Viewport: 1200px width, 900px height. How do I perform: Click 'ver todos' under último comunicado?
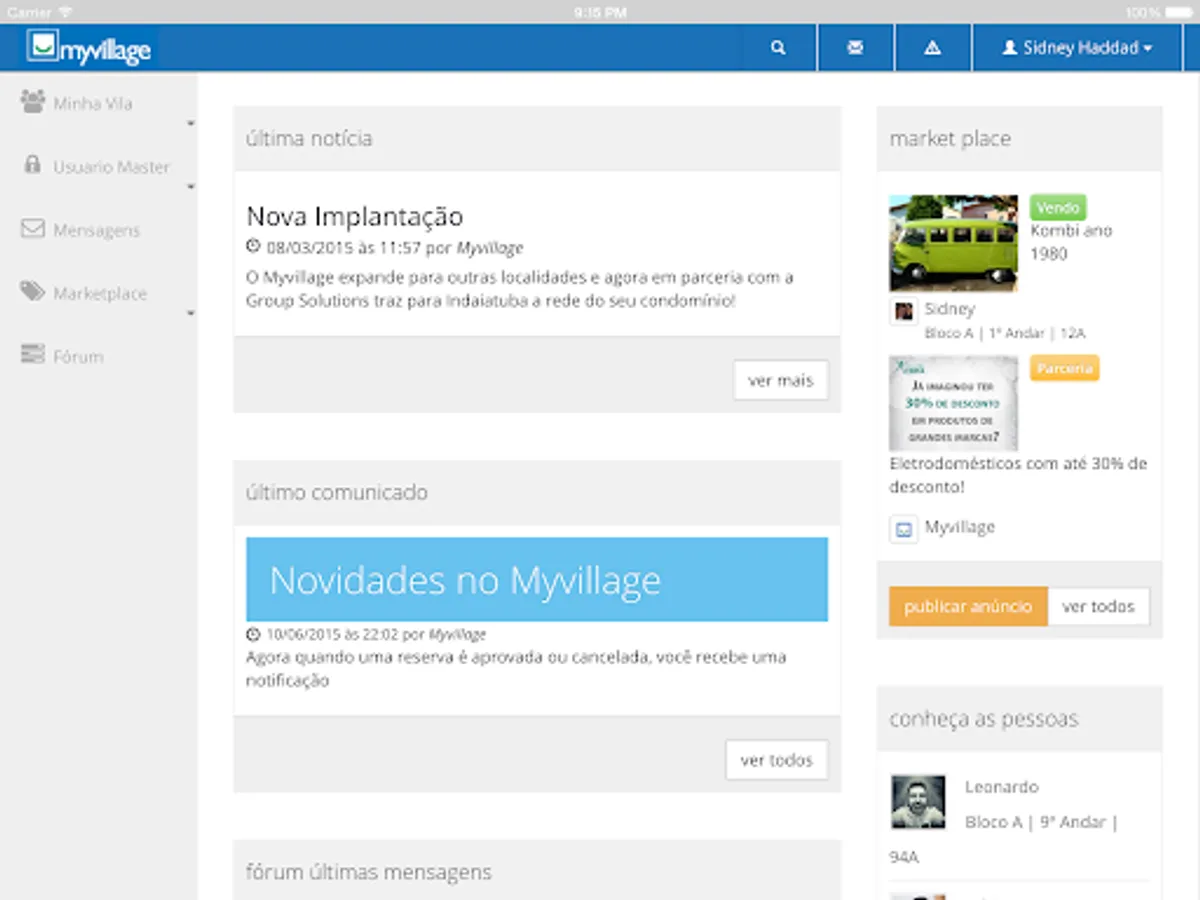(x=777, y=760)
